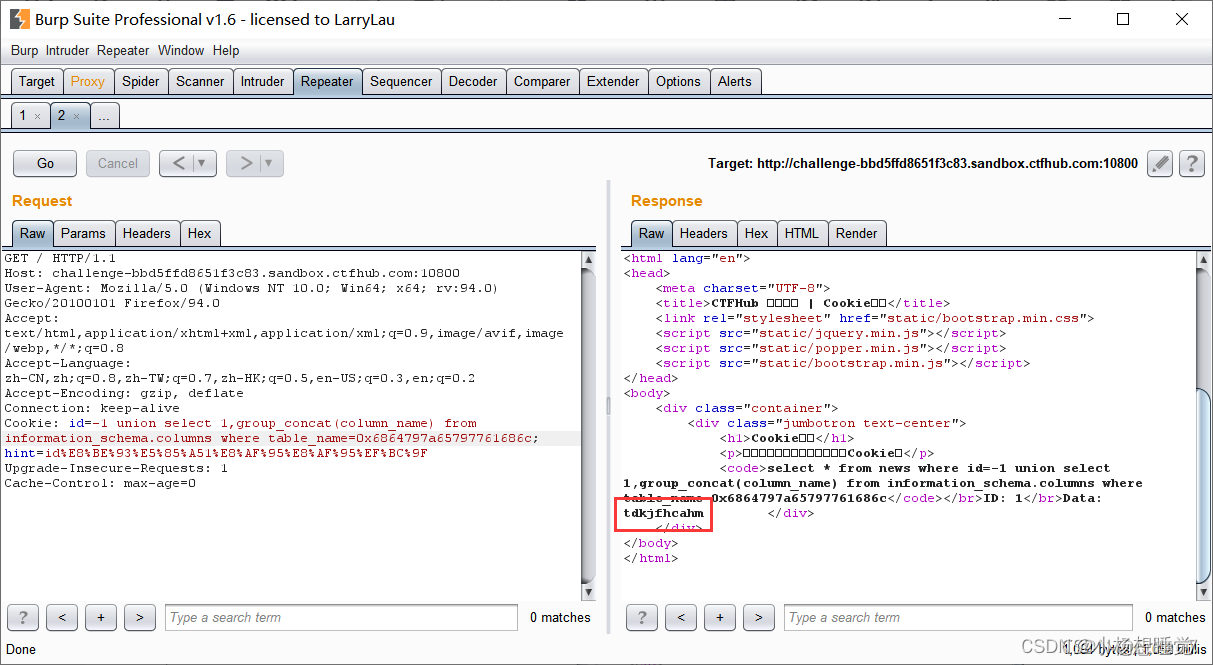This screenshot has width=1213, height=665.
Task: Click the Target URL label text
Action: 923,163
